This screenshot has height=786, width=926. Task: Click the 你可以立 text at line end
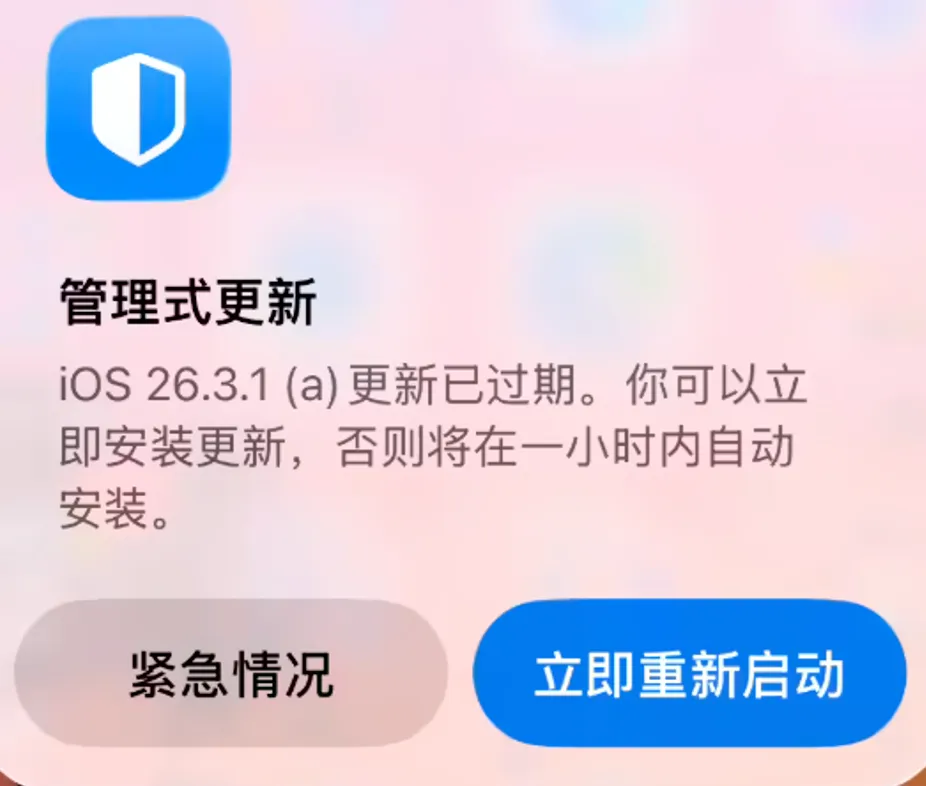click(716, 385)
